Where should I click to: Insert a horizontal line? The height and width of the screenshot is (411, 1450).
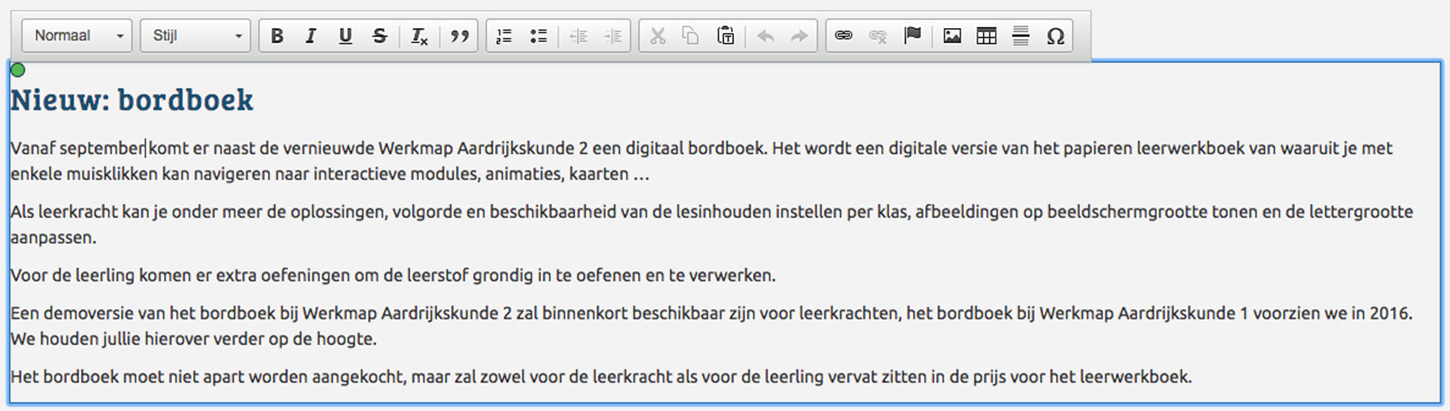(x=1020, y=36)
